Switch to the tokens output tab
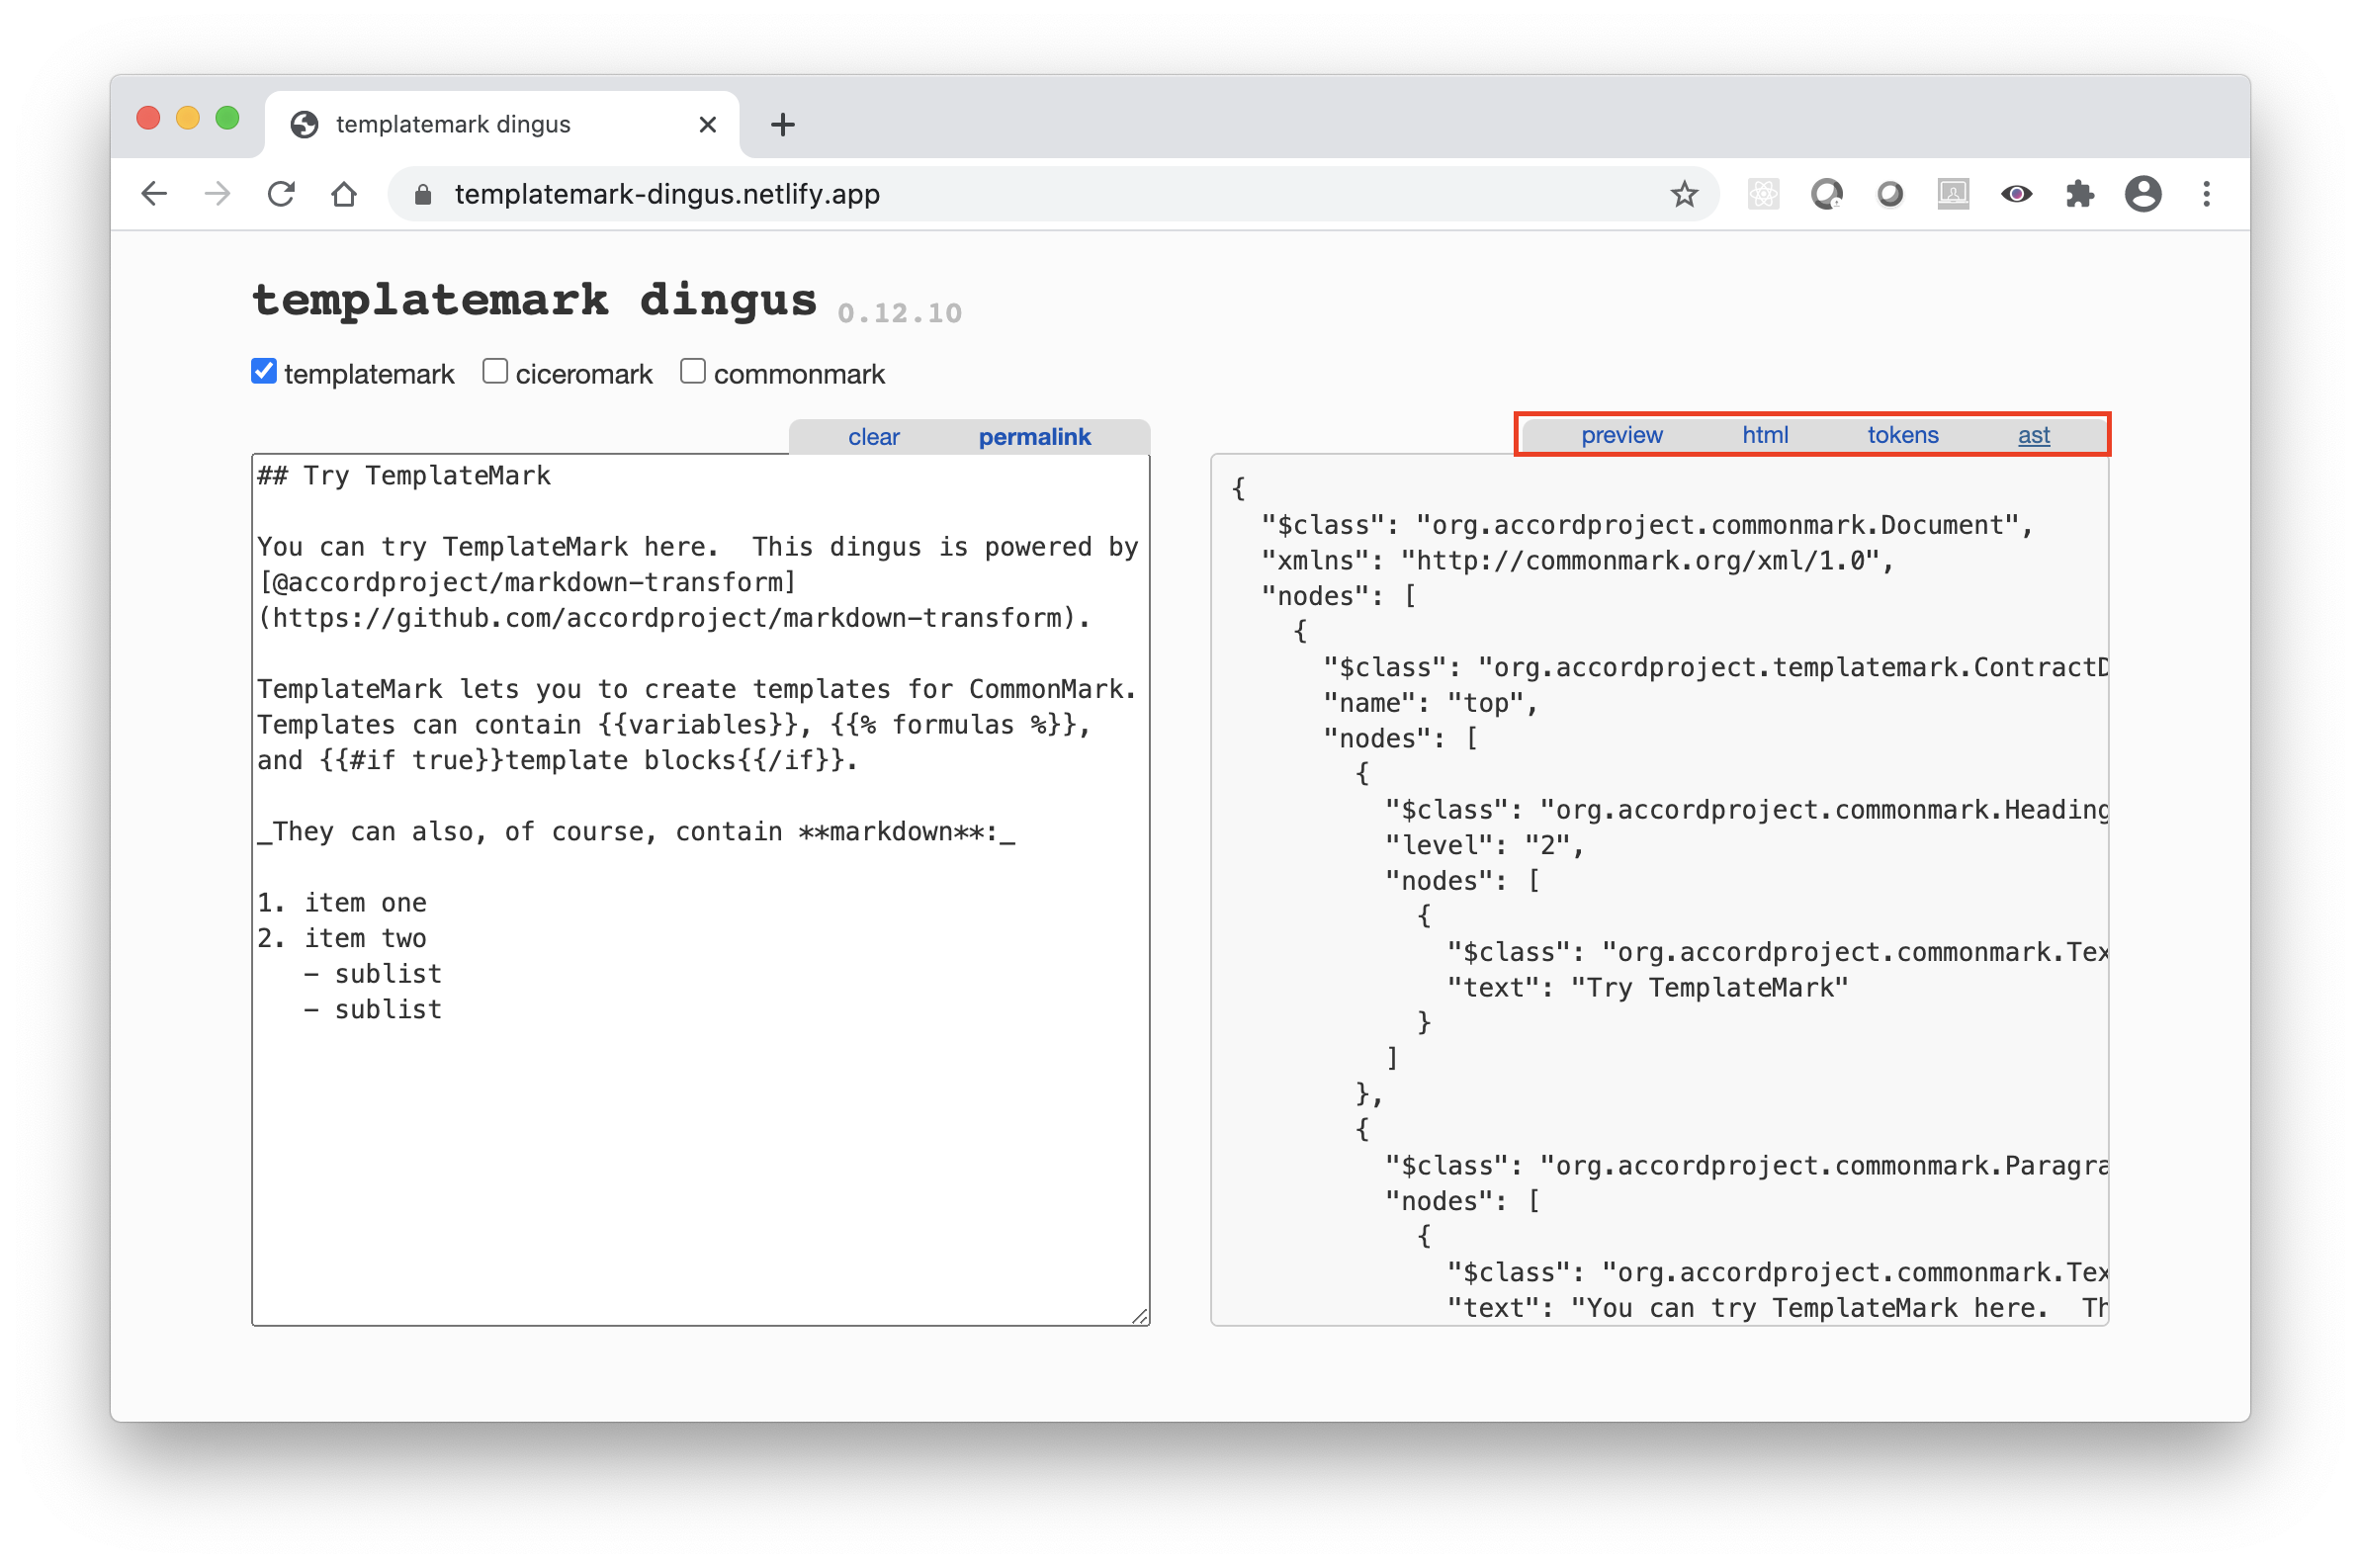This screenshot has width=2361, height=1568. pos(1902,435)
